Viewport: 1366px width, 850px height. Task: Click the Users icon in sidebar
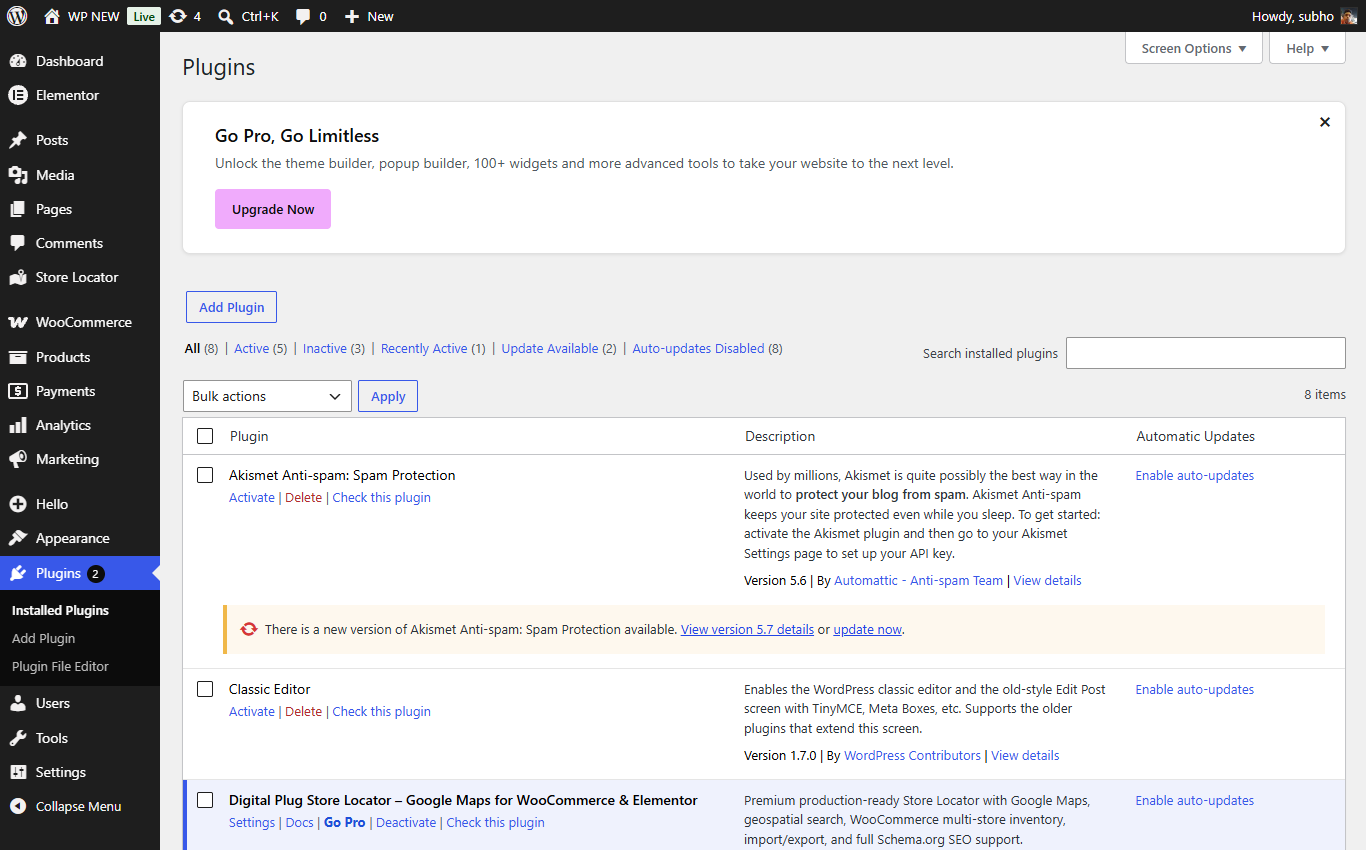point(17,703)
